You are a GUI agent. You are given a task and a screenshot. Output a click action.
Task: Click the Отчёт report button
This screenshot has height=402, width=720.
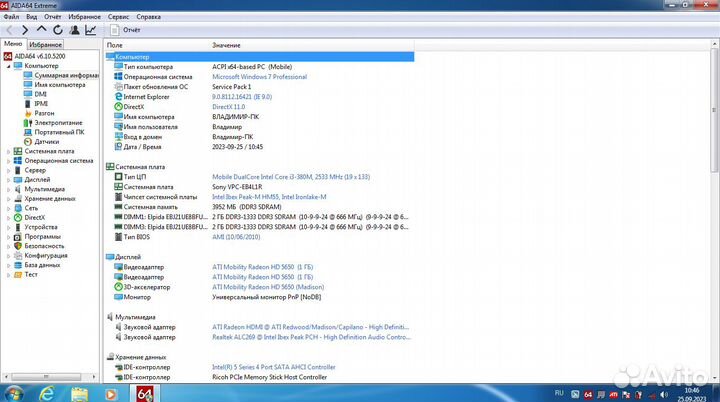coord(125,30)
